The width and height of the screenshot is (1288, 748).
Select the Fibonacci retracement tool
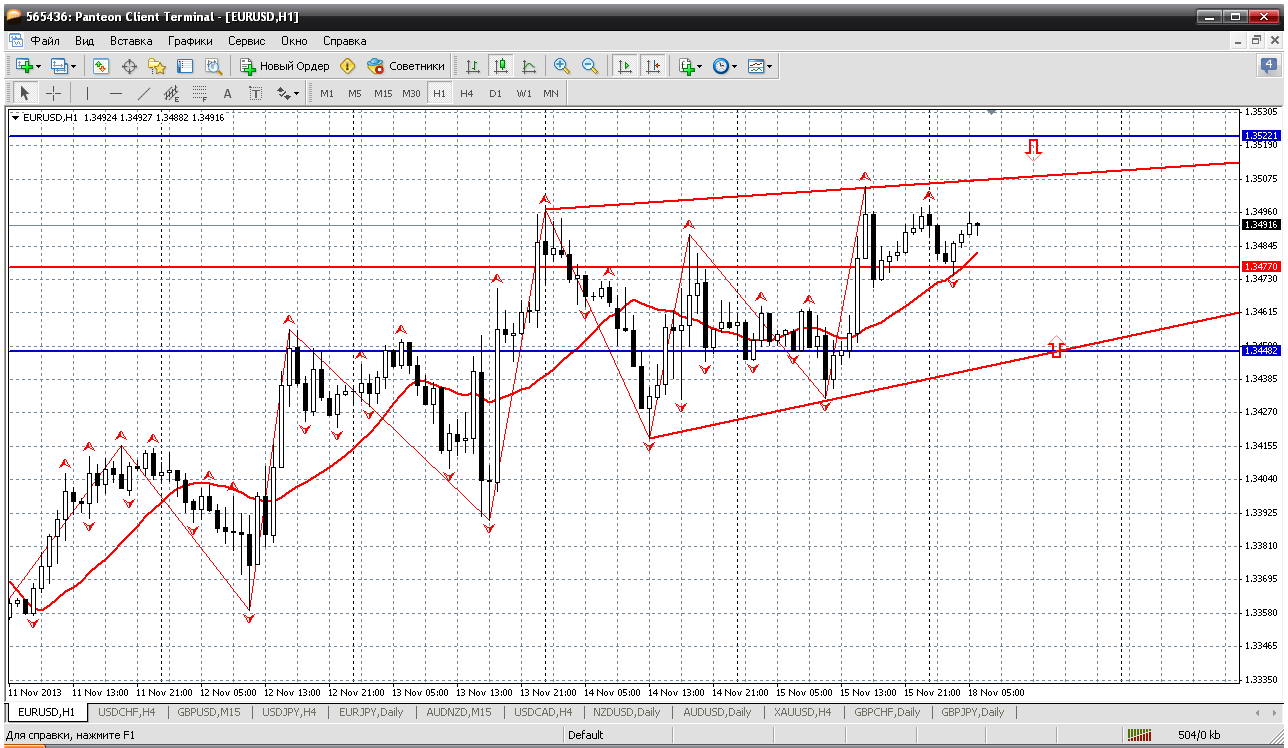pos(199,93)
